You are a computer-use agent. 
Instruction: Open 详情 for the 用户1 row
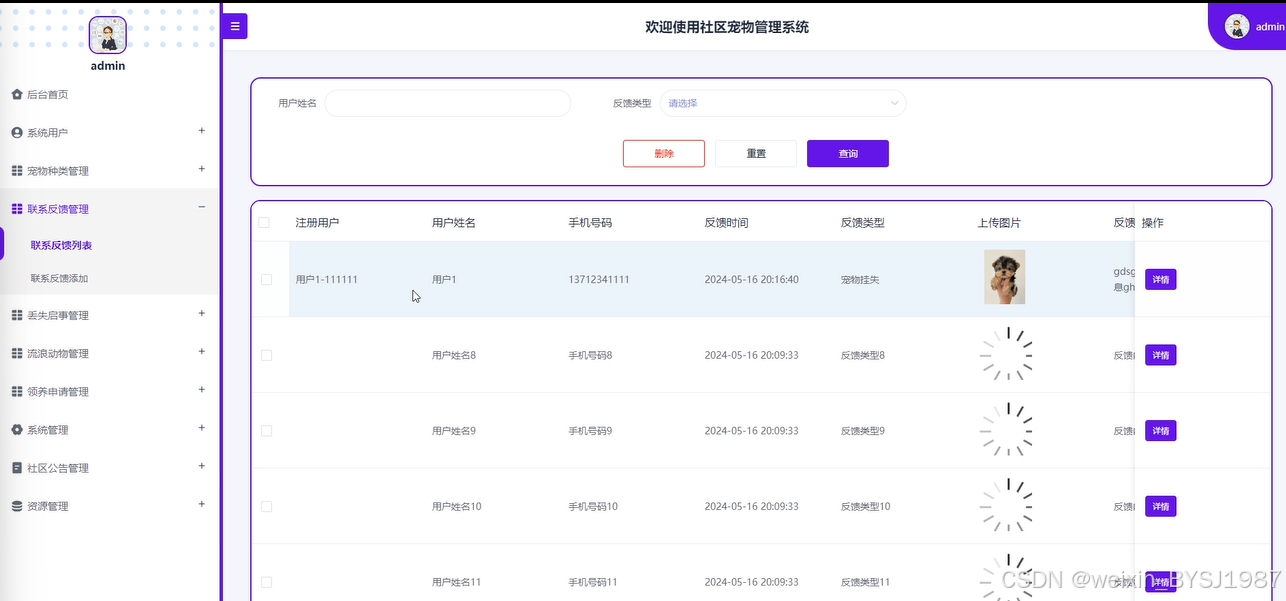(1160, 280)
